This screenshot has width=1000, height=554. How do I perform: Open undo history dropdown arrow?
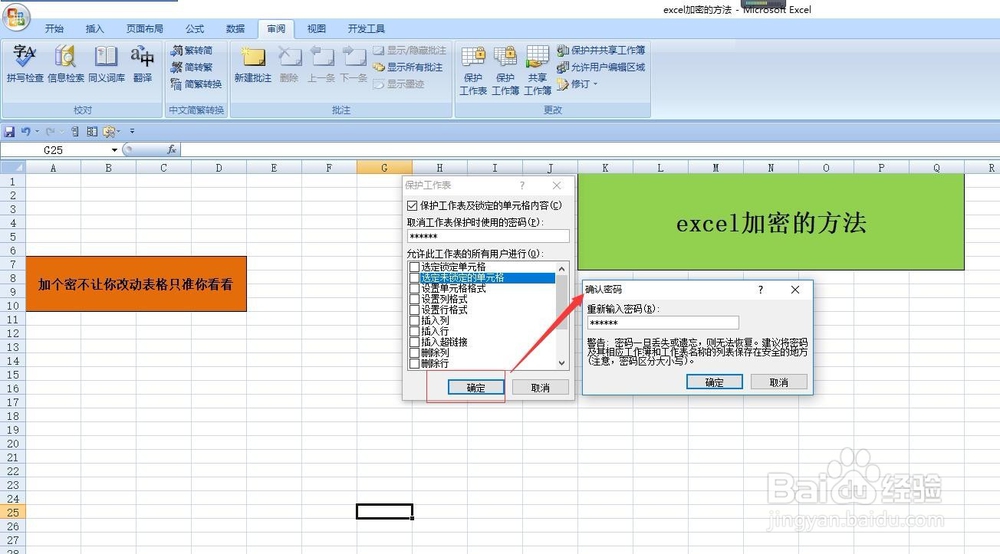(37, 131)
